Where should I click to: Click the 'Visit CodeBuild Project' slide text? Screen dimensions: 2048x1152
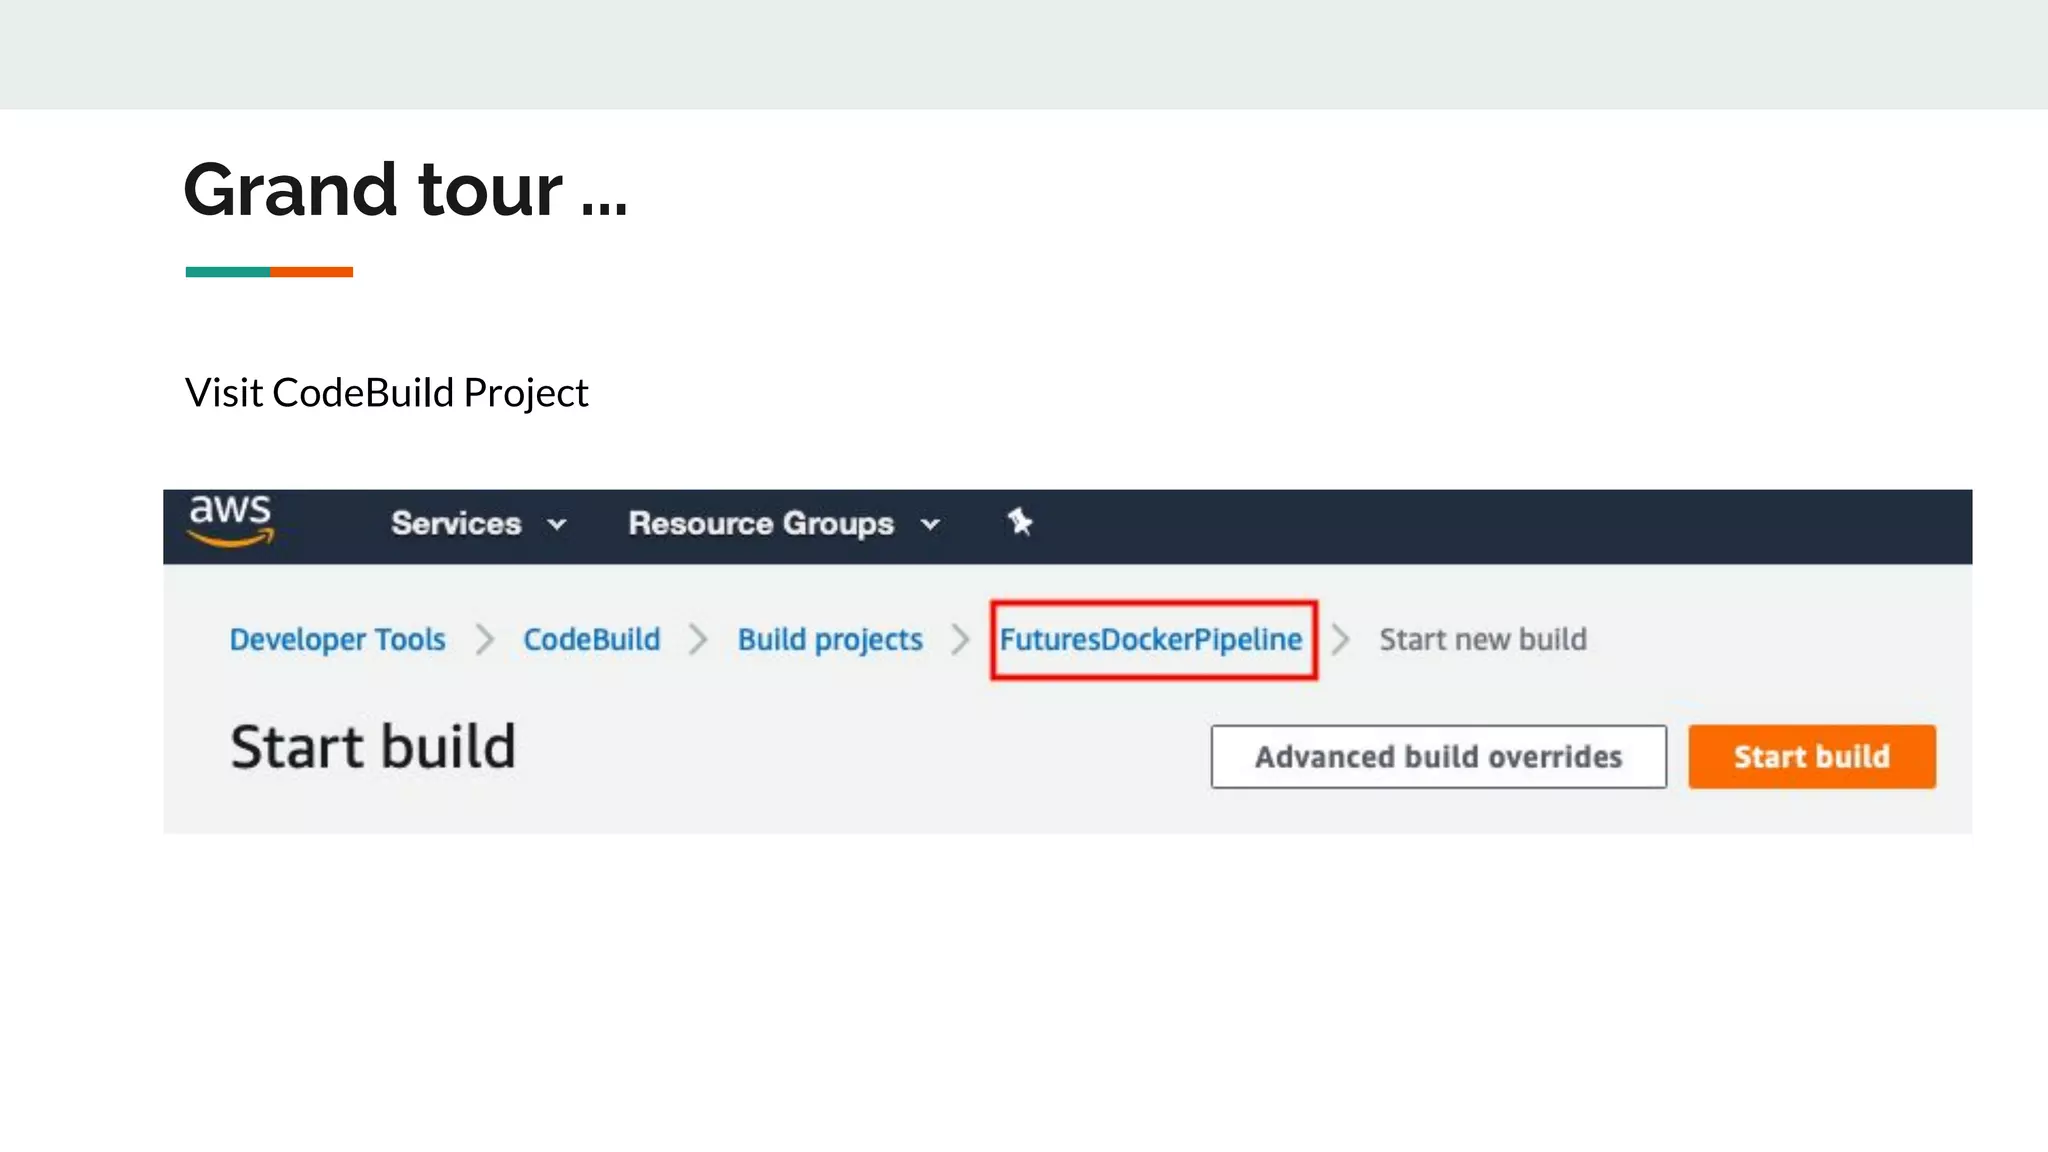click(387, 393)
